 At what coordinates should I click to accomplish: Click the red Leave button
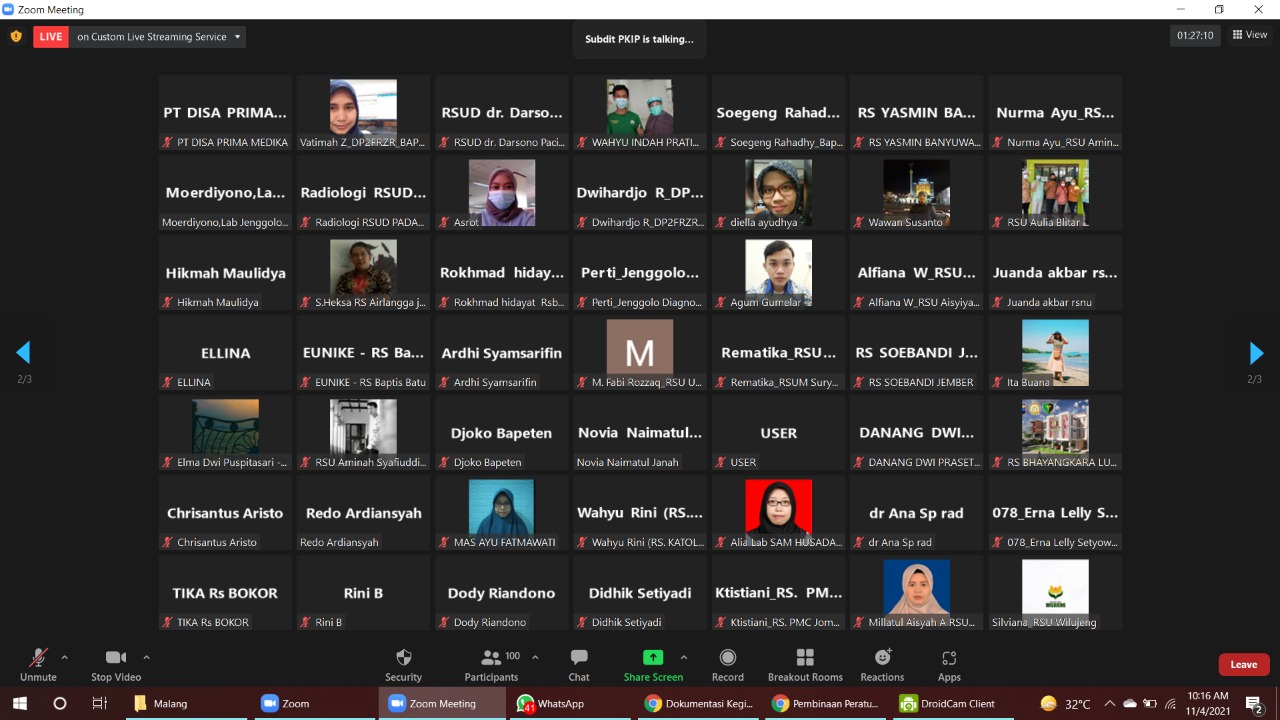pos(1244,664)
